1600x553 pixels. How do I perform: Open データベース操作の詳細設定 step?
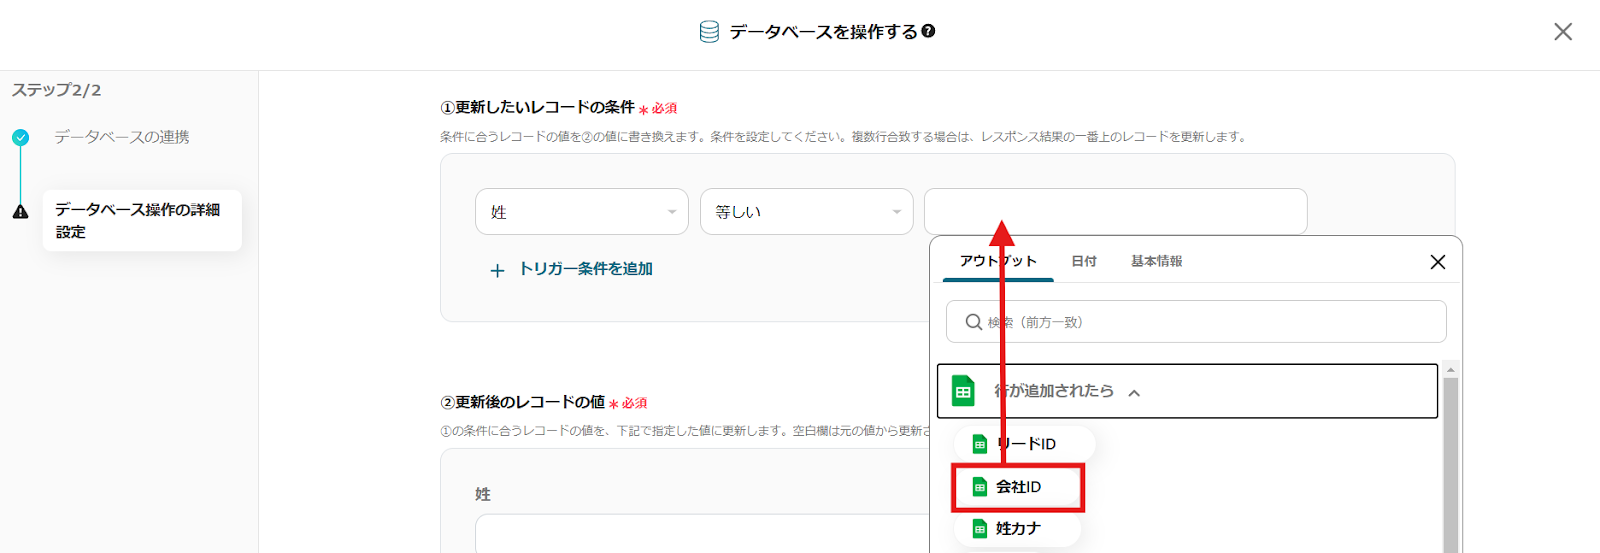142,220
